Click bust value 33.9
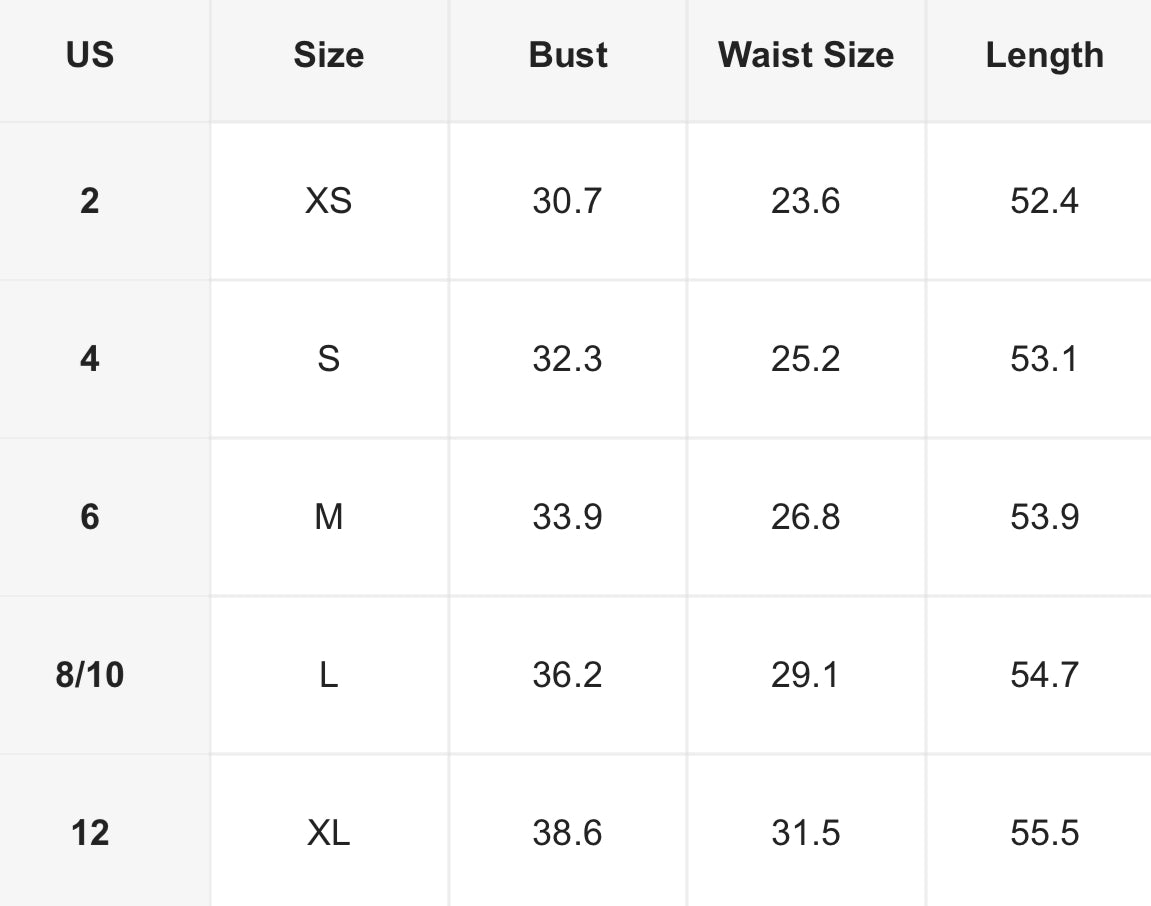 tap(567, 517)
